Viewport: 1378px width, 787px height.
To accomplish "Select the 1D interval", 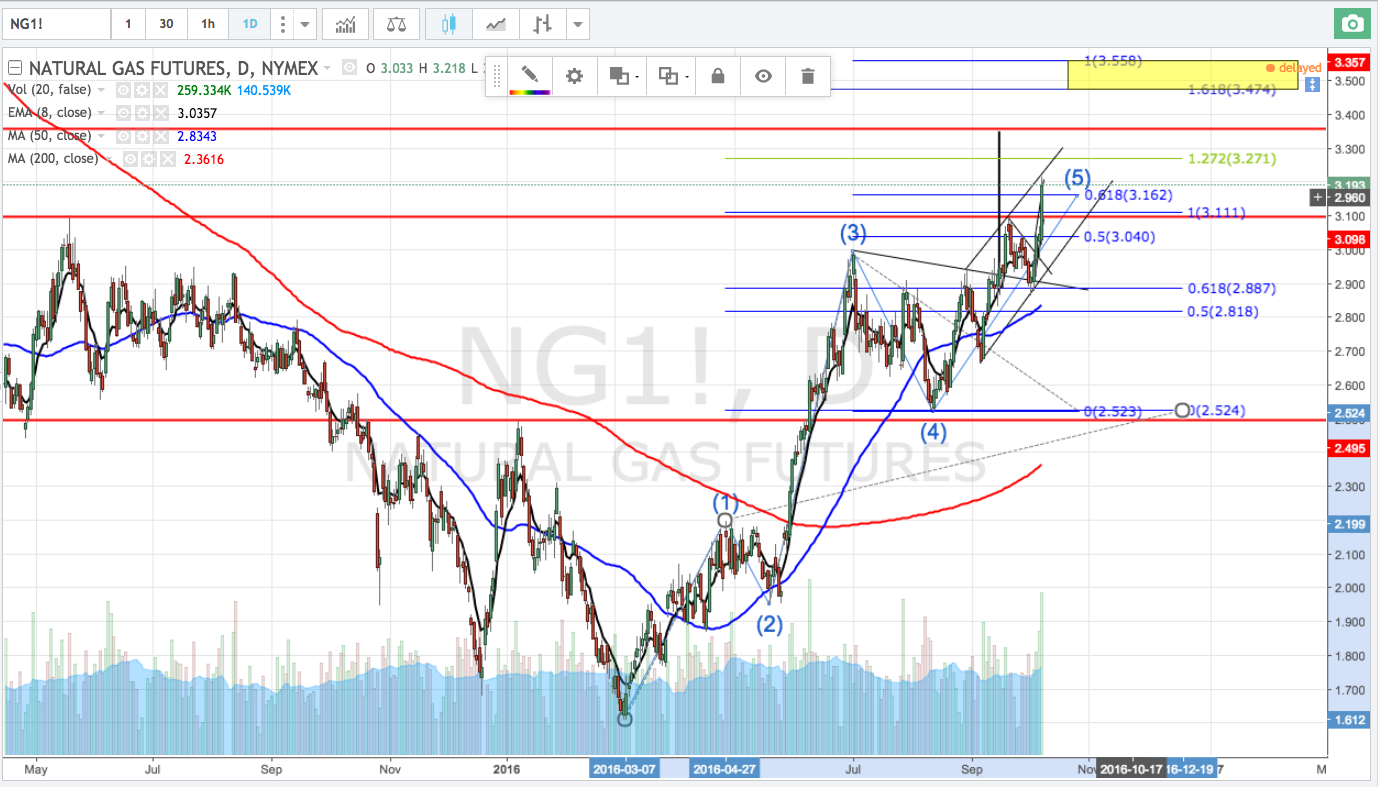I will [x=250, y=23].
